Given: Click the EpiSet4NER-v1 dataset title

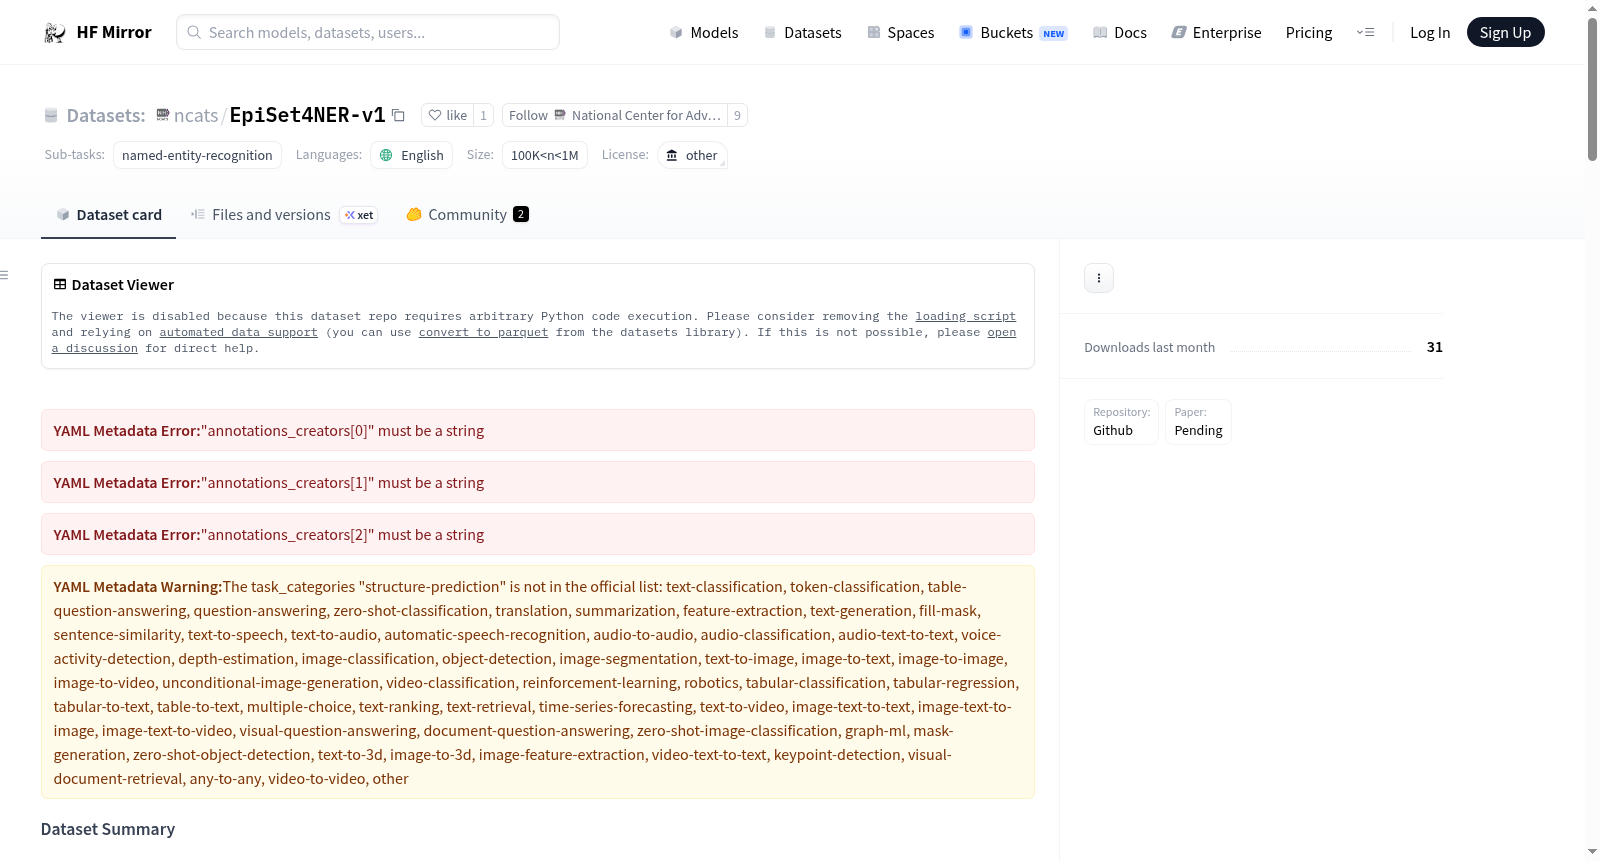Looking at the screenshot, I should point(308,115).
